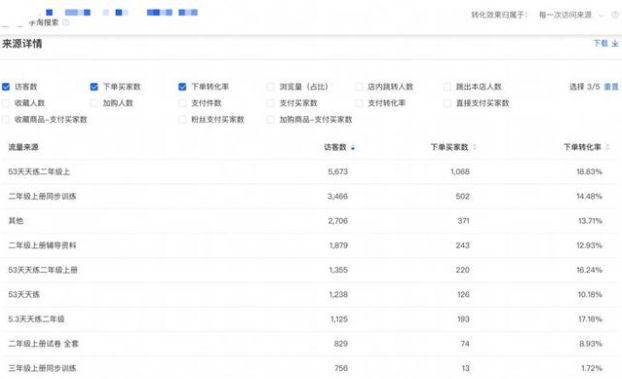Select the 5.3天天练二年级 source row
This screenshot has width=622, height=379.
[x=311, y=319]
